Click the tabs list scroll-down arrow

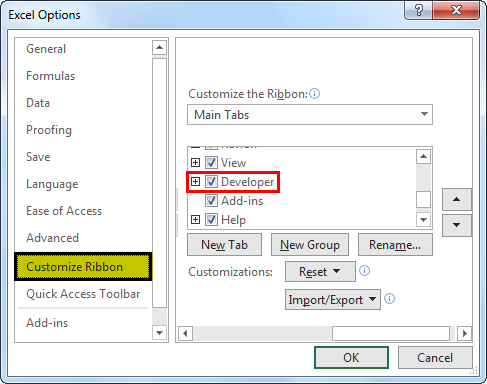click(x=423, y=220)
